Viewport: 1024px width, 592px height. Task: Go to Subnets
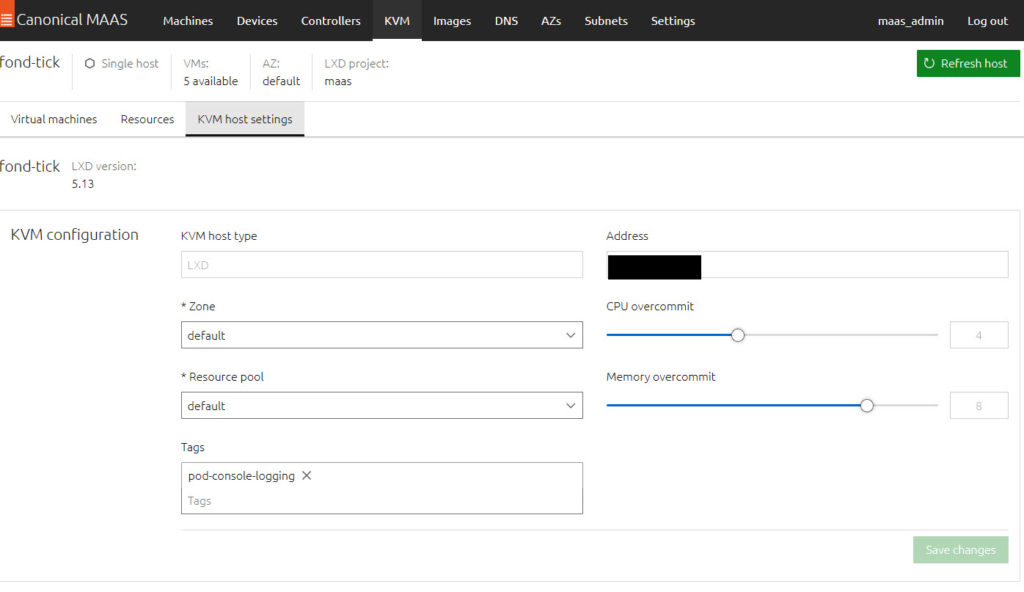(x=606, y=21)
